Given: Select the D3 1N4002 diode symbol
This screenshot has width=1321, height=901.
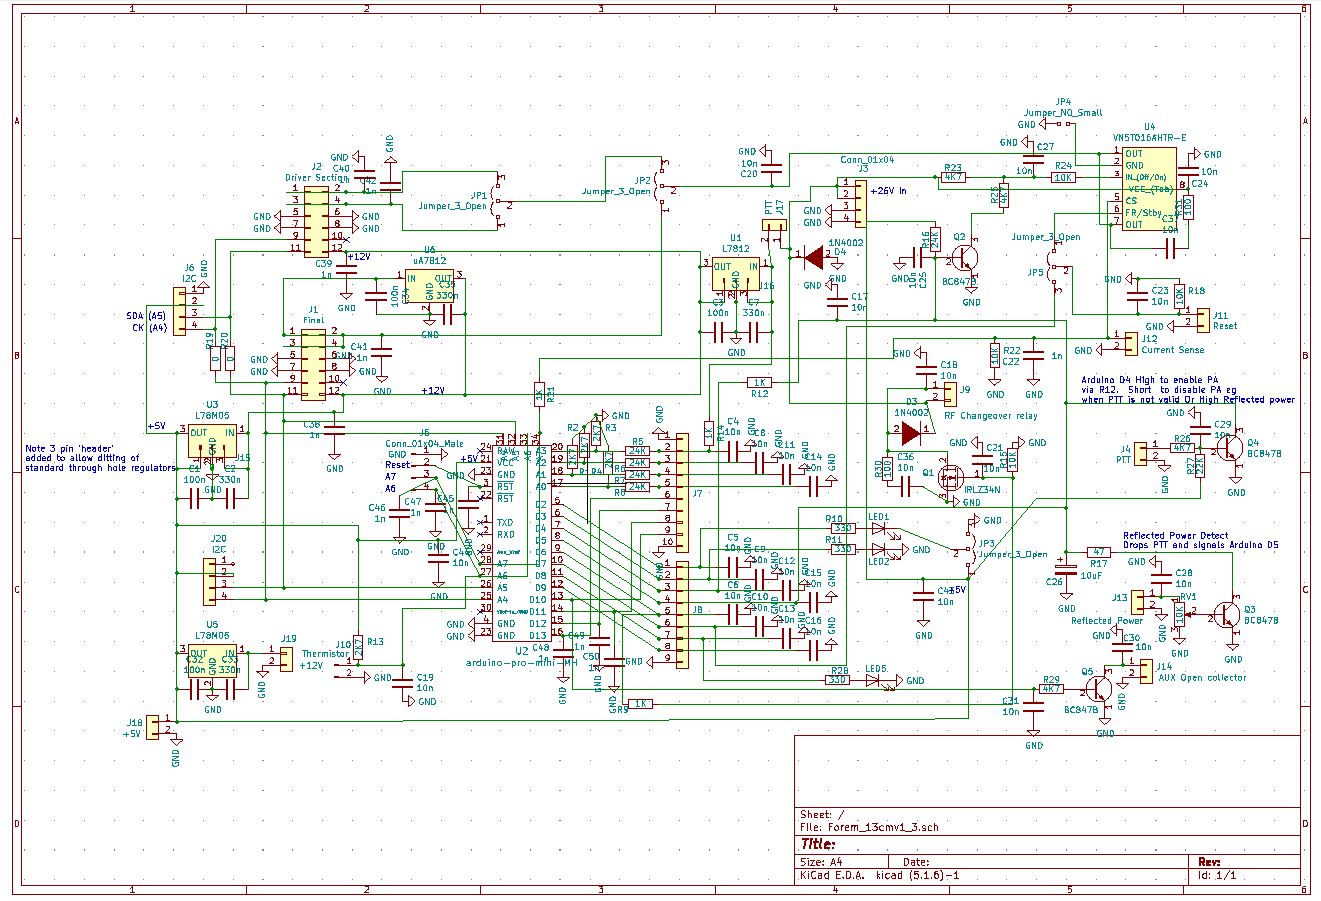Looking at the screenshot, I should 910,433.
